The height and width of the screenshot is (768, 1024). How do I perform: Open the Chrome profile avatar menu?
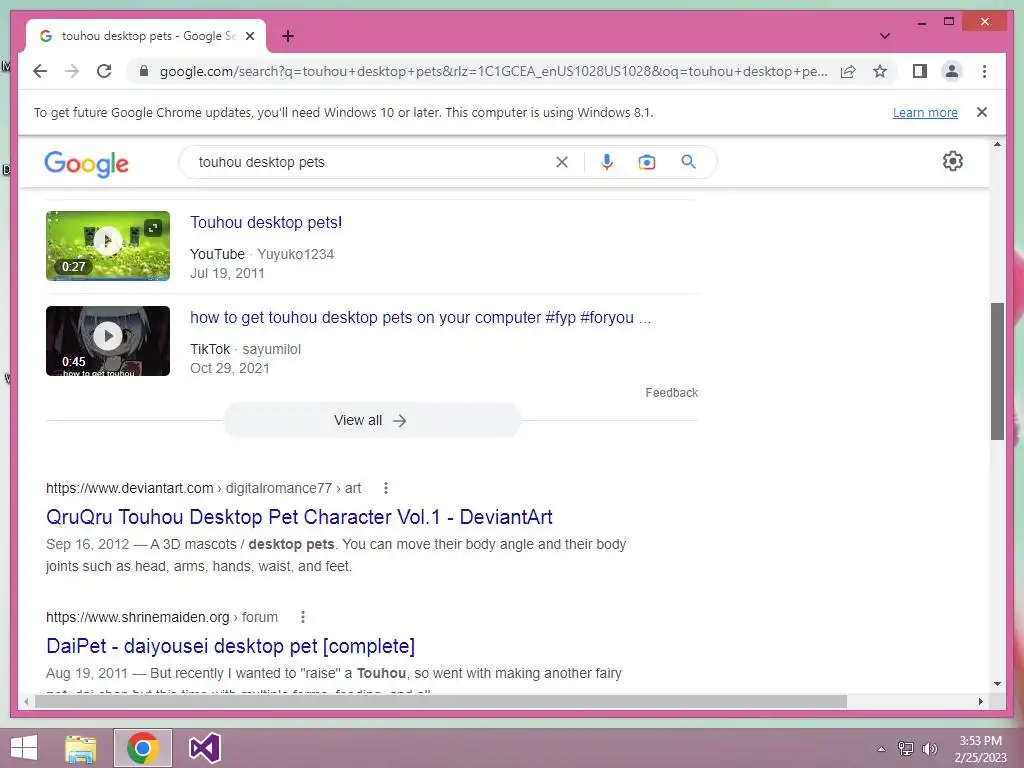[x=952, y=71]
